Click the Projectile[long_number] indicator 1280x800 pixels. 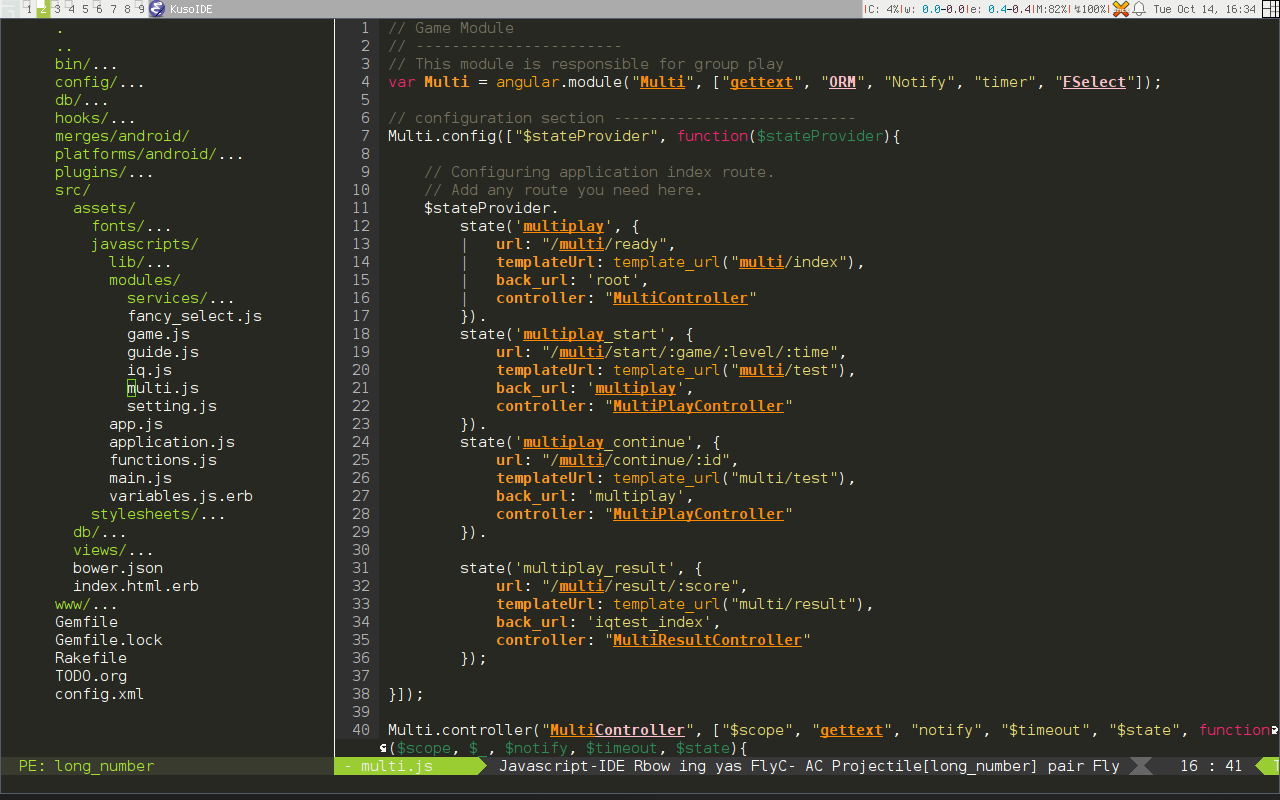(x=935, y=766)
